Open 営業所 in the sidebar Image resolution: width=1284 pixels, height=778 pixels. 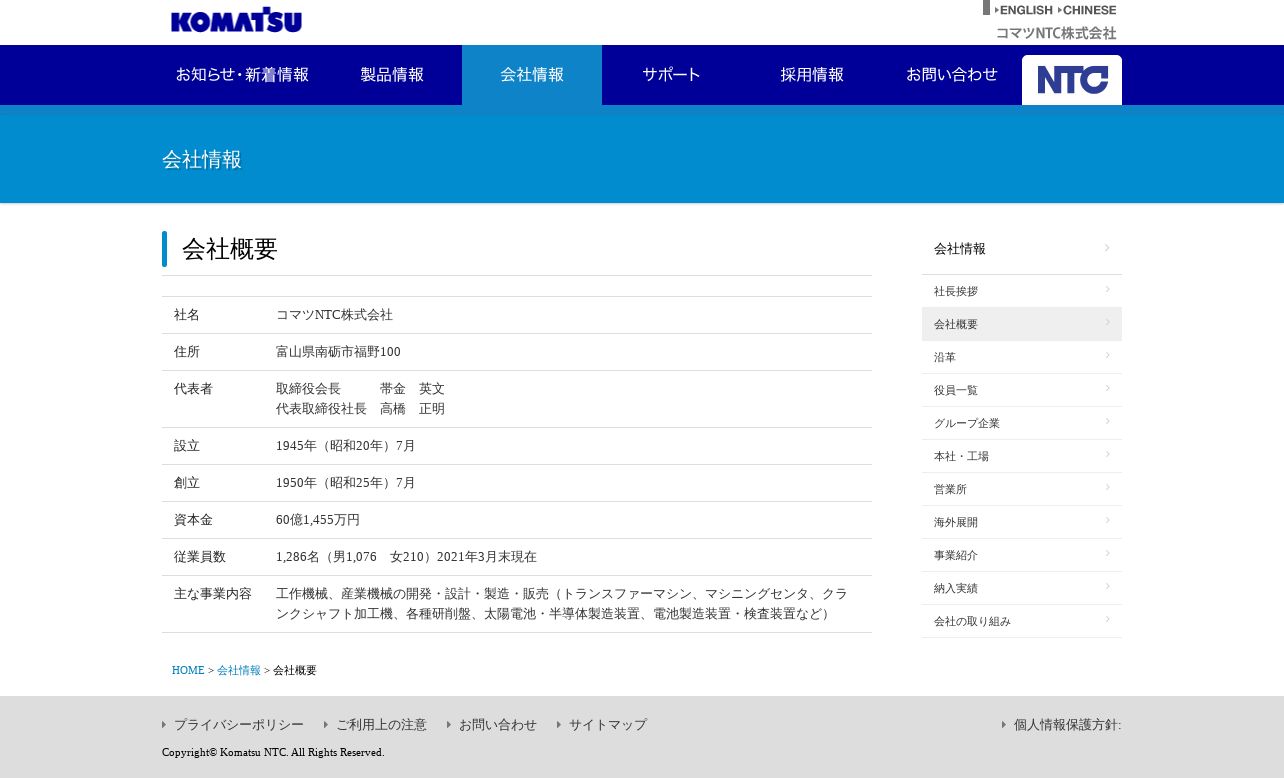click(x=1022, y=489)
